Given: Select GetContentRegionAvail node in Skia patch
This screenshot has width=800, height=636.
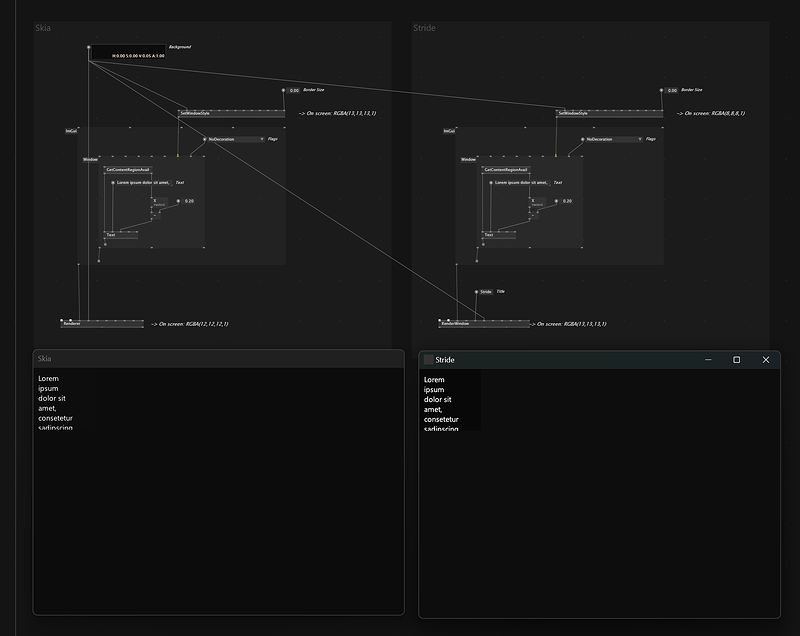Looking at the screenshot, I should click(127, 170).
